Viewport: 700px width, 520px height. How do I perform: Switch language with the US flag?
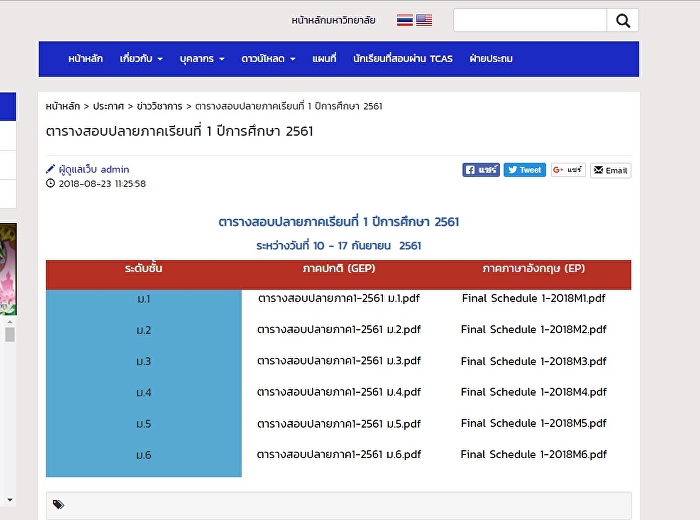424,20
